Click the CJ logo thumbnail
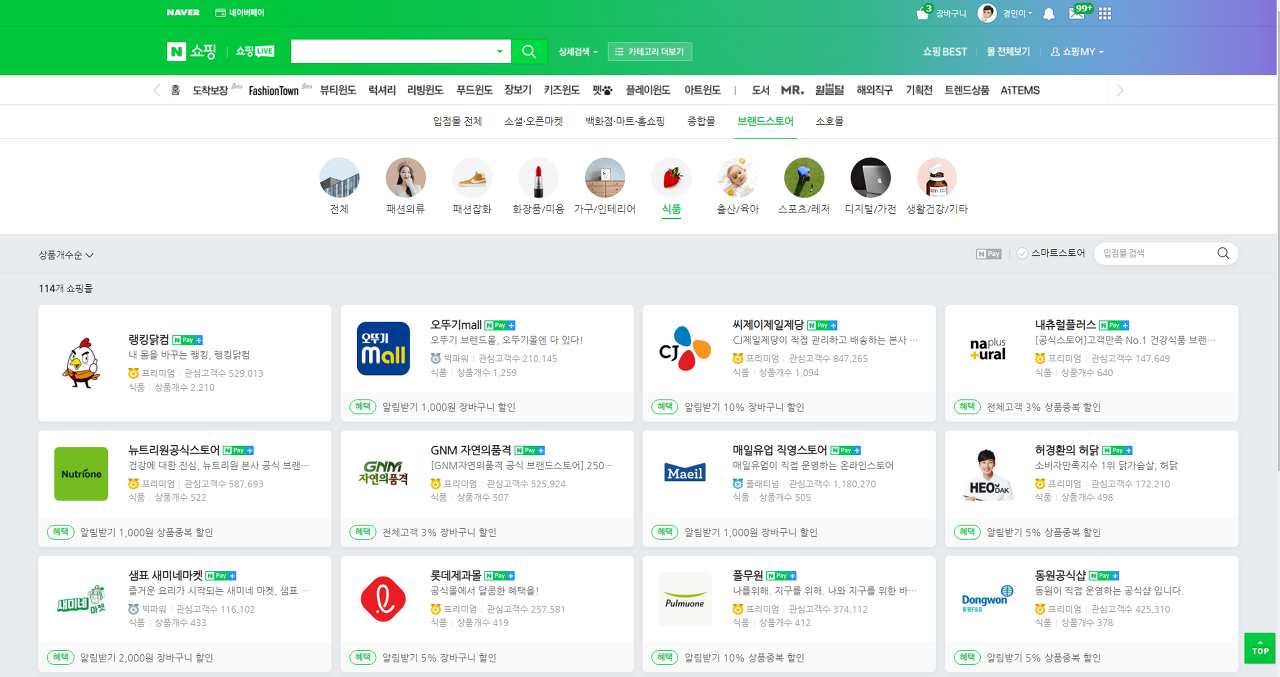1280x677 pixels. click(x=685, y=348)
